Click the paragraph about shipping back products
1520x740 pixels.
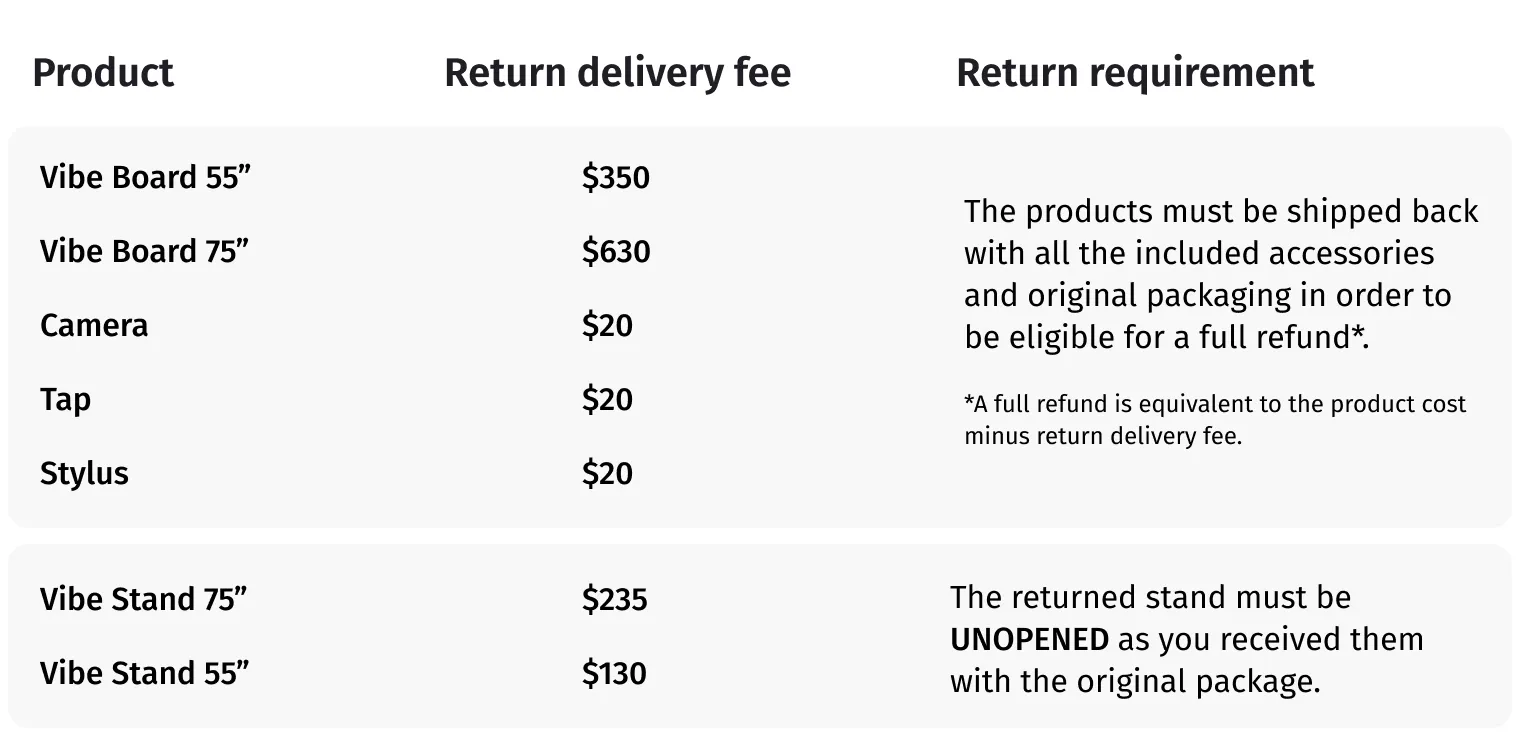click(x=1220, y=275)
